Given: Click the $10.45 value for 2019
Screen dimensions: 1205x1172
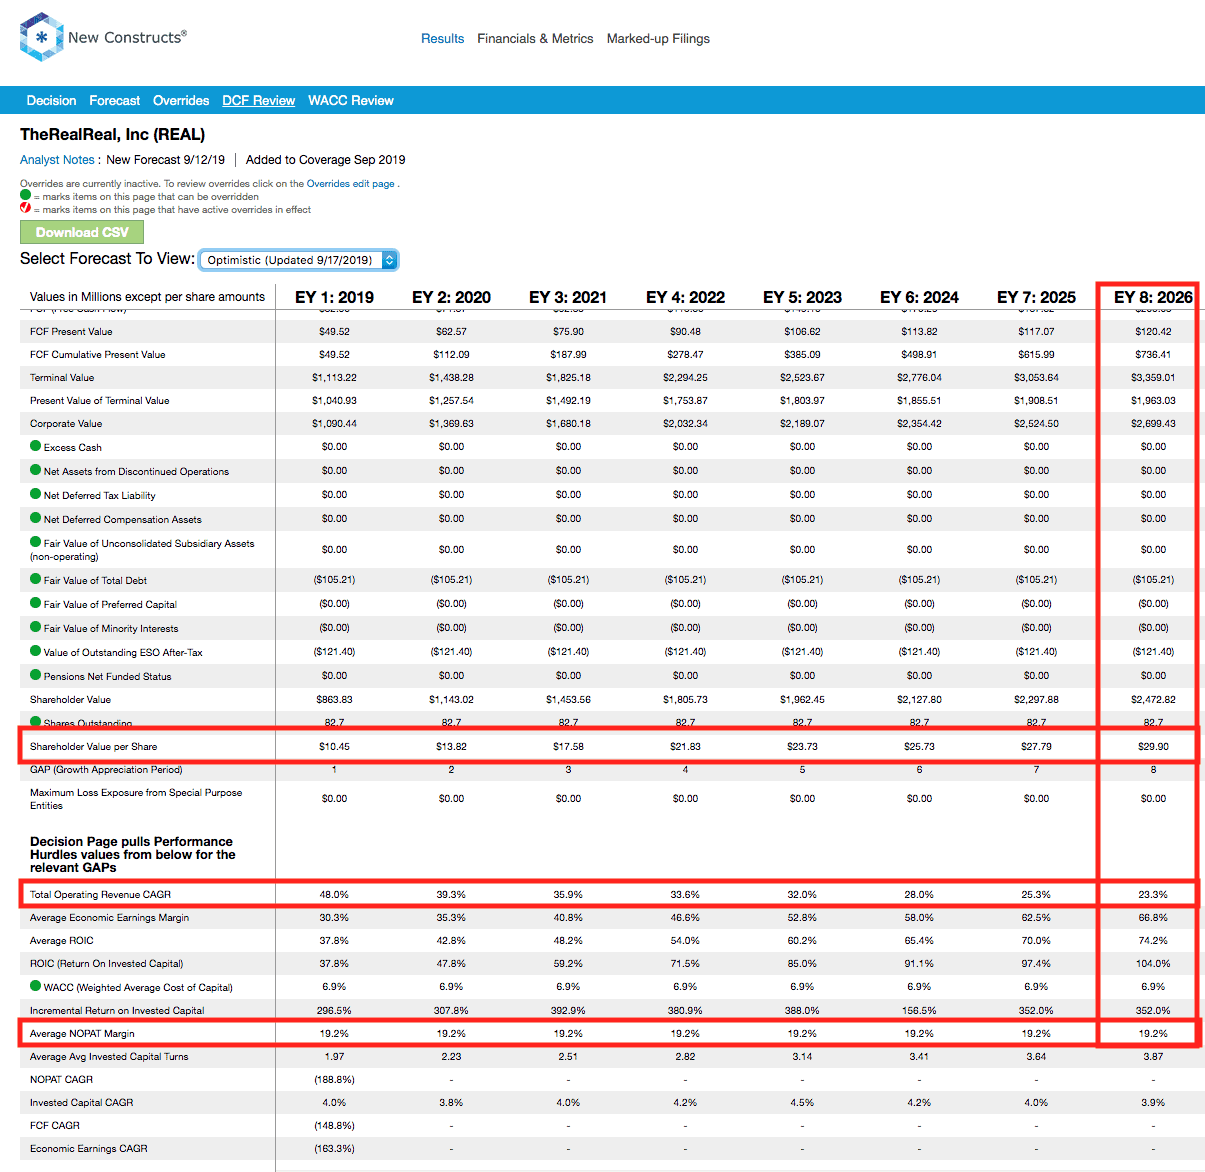Looking at the screenshot, I should 334,747.
